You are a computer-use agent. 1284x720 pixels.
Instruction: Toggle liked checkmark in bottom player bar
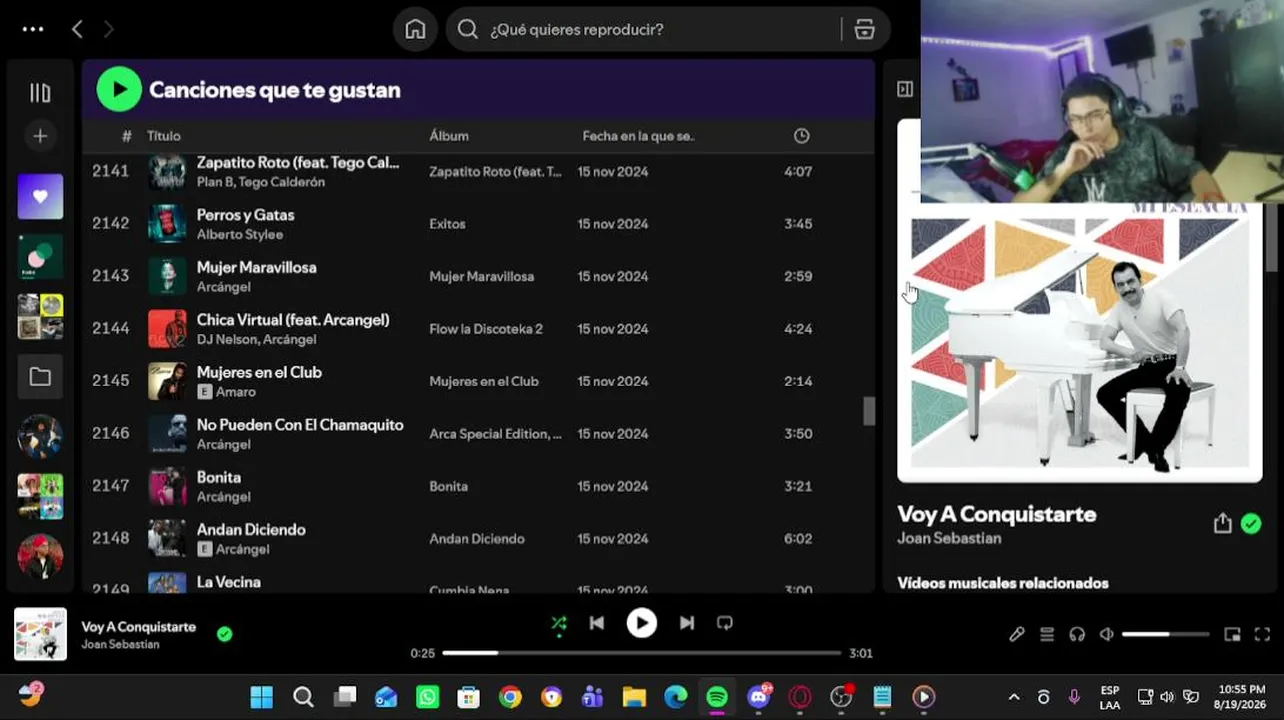click(224, 633)
